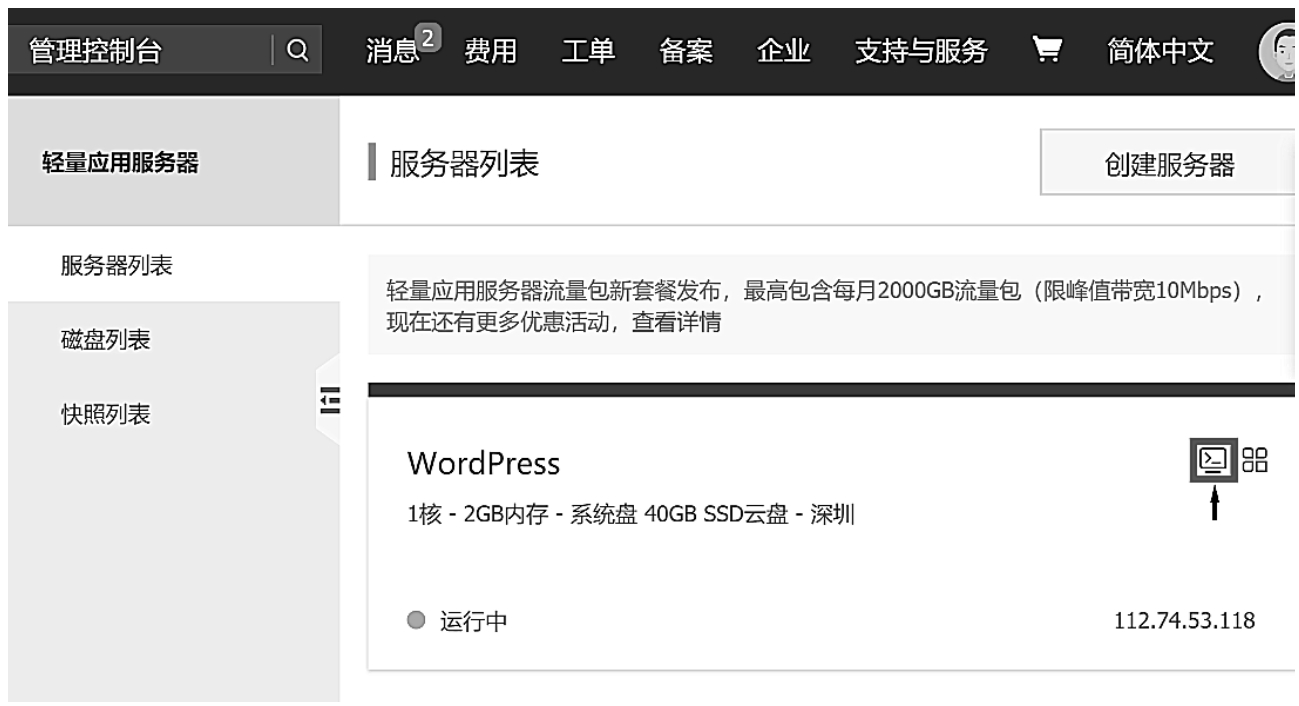Switch language via 简体中文
The height and width of the screenshot is (706, 1299).
click(1160, 52)
